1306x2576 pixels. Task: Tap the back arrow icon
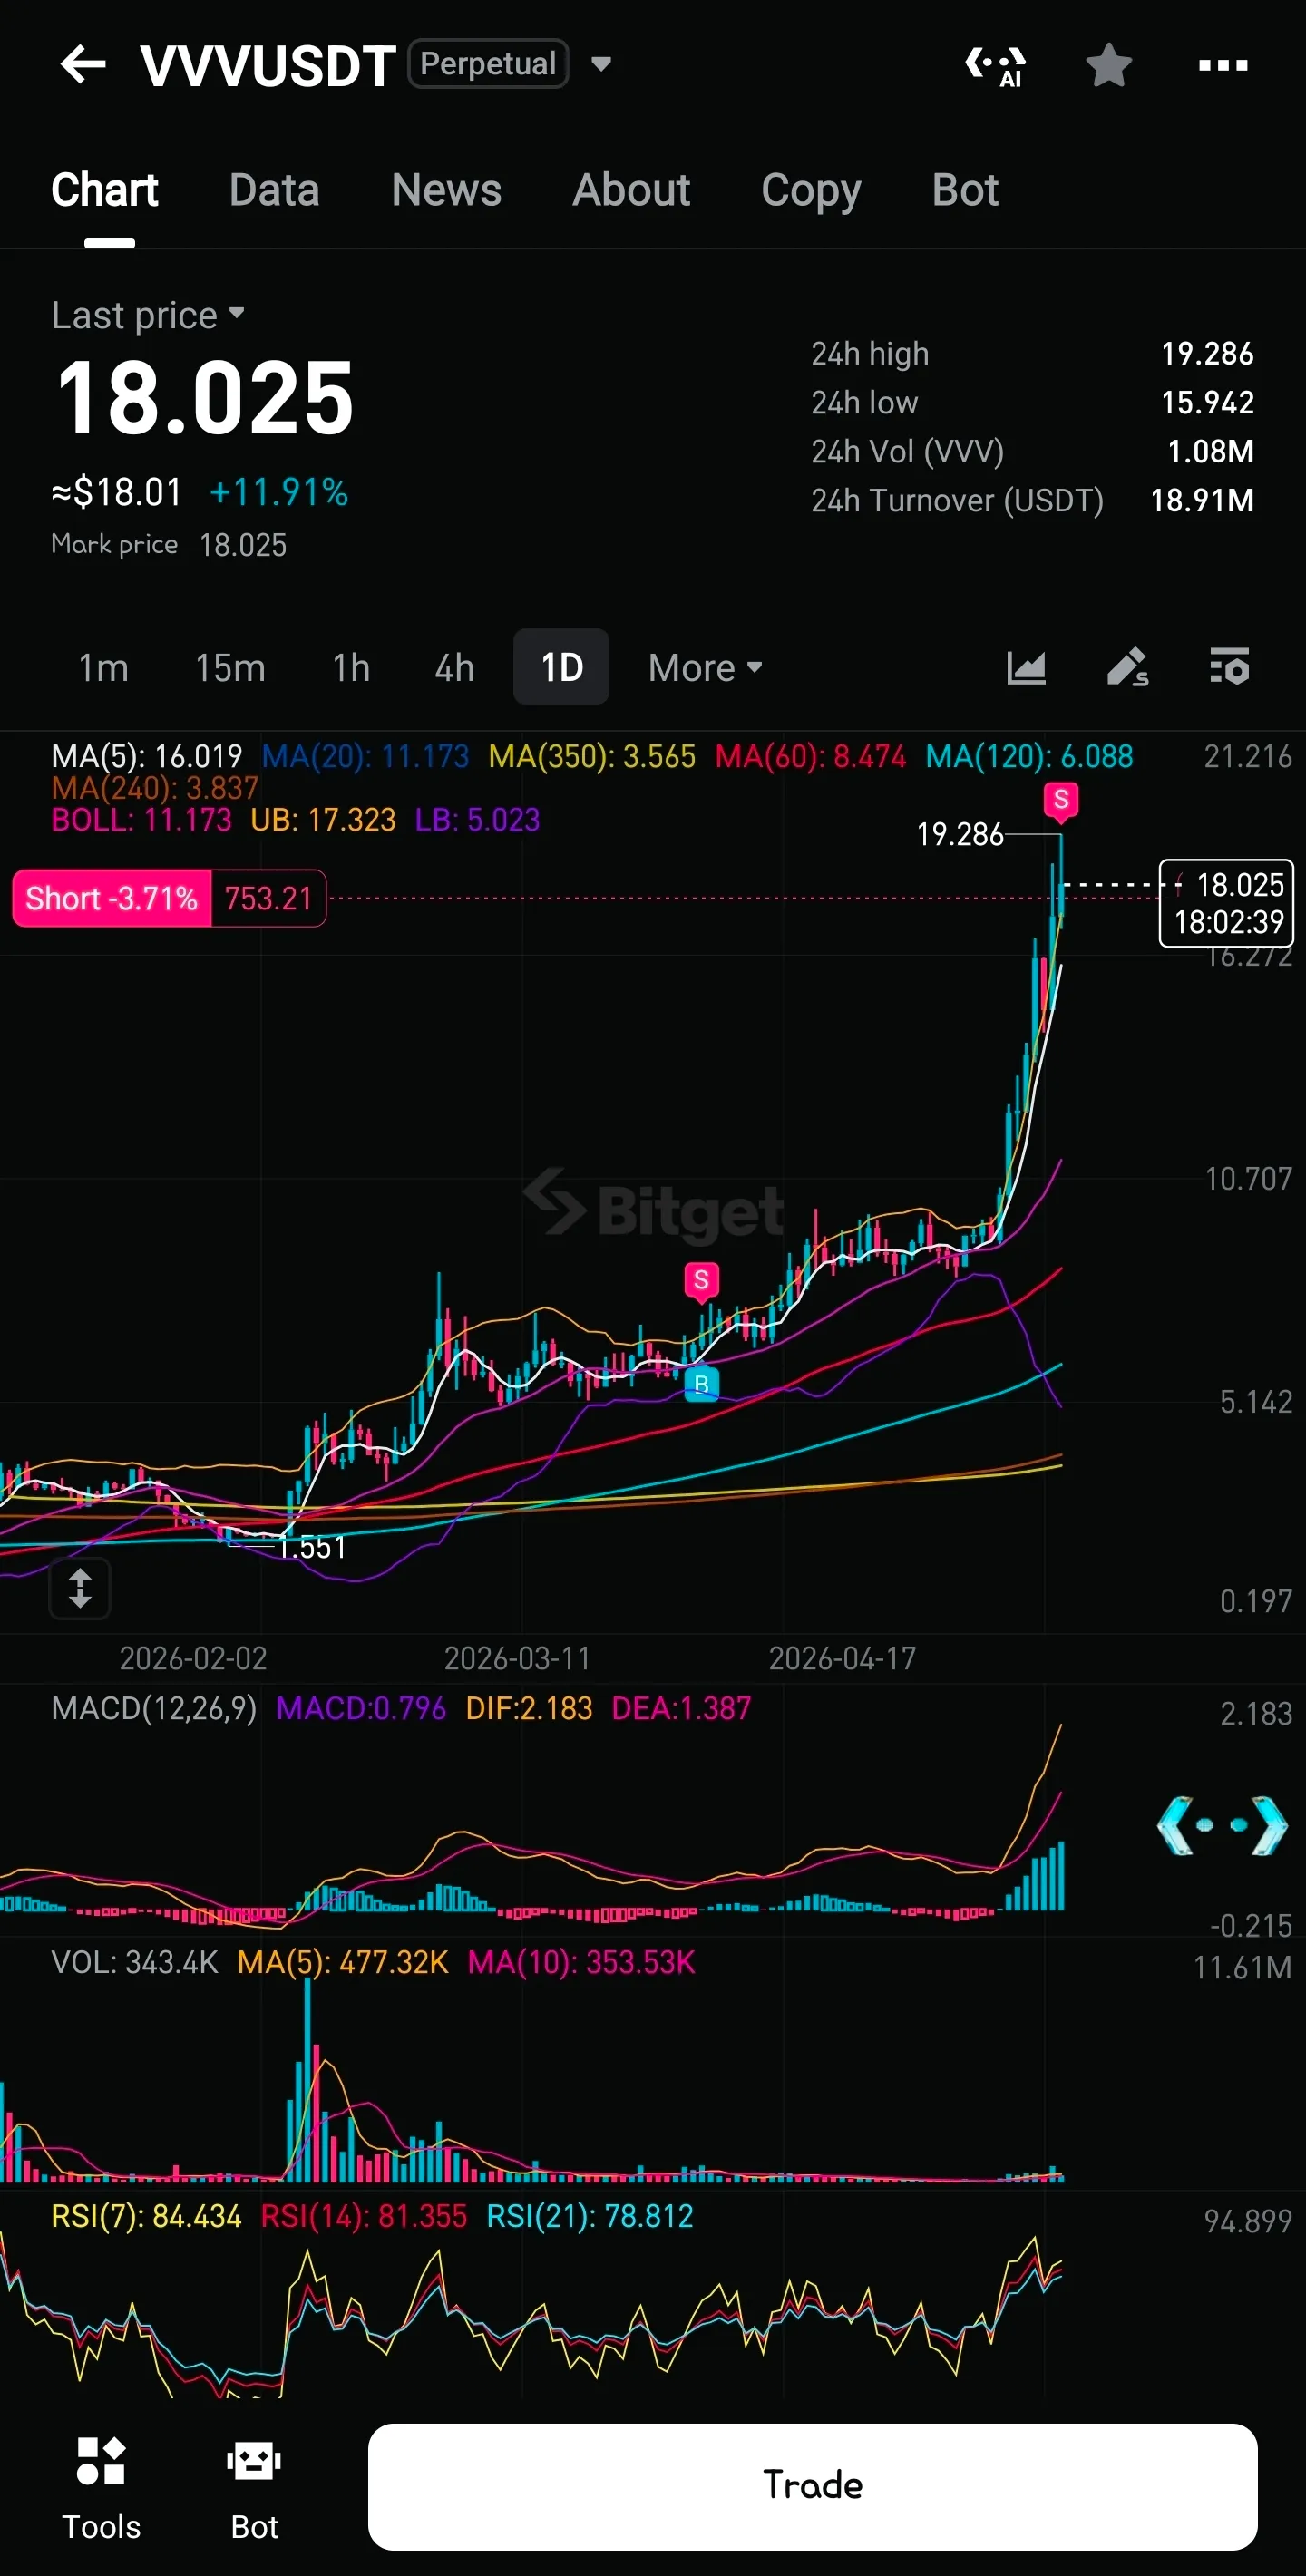click(83, 65)
